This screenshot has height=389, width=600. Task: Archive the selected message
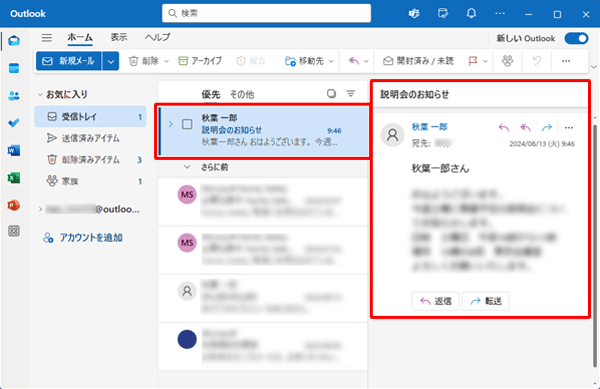pos(200,61)
